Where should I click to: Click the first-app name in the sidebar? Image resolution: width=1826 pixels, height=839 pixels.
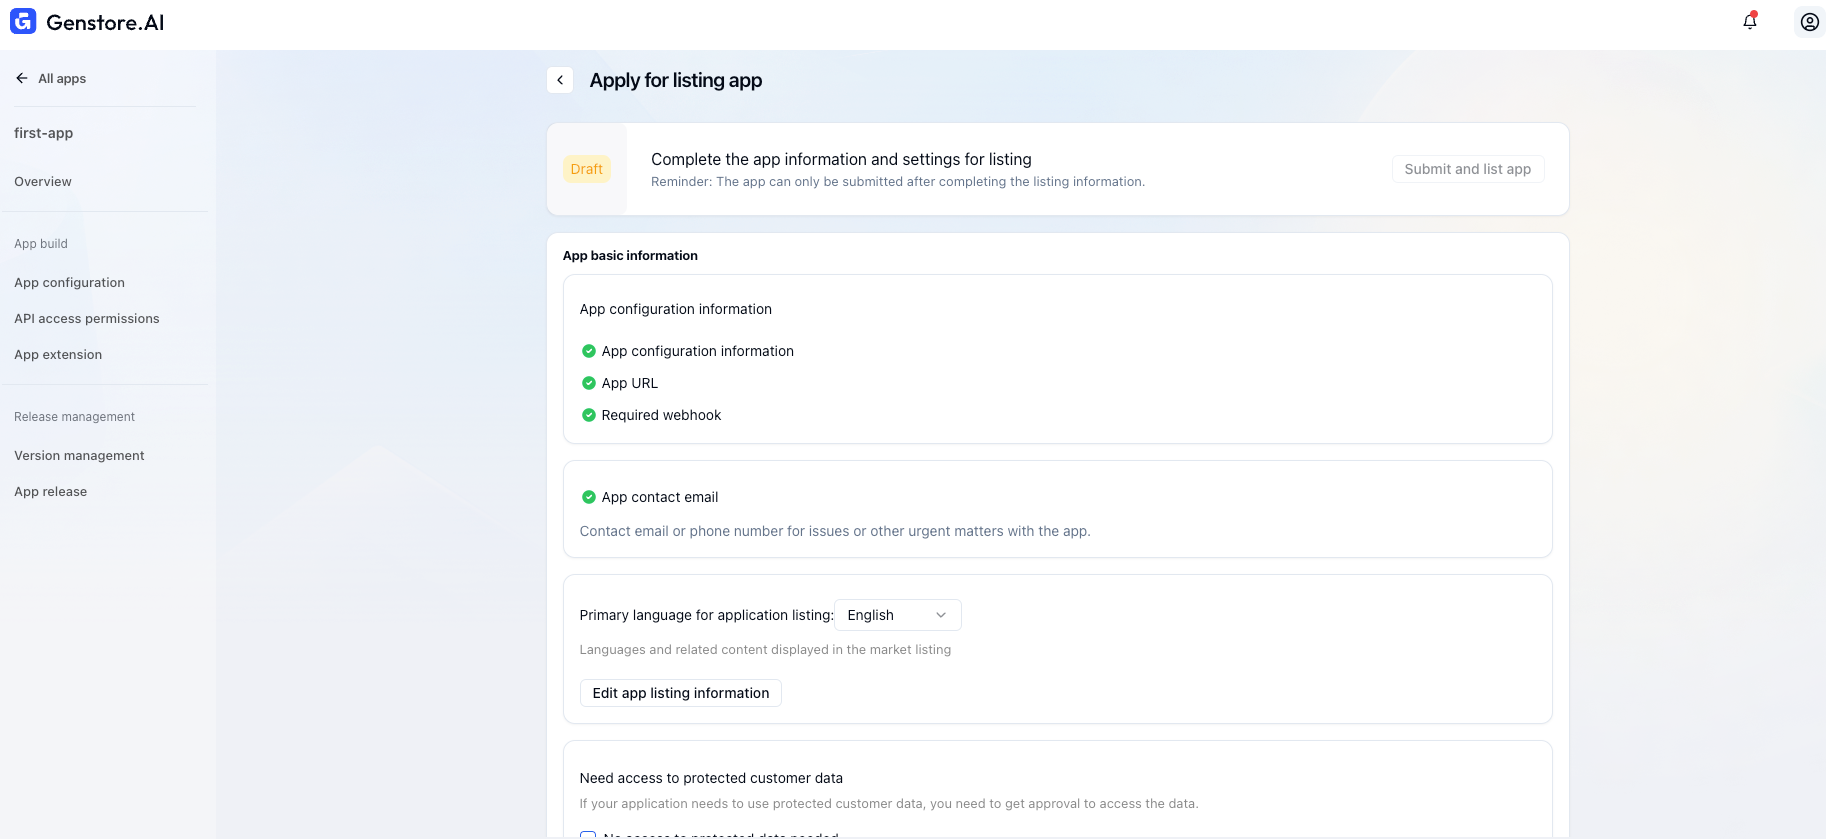click(x=43, y=133)
